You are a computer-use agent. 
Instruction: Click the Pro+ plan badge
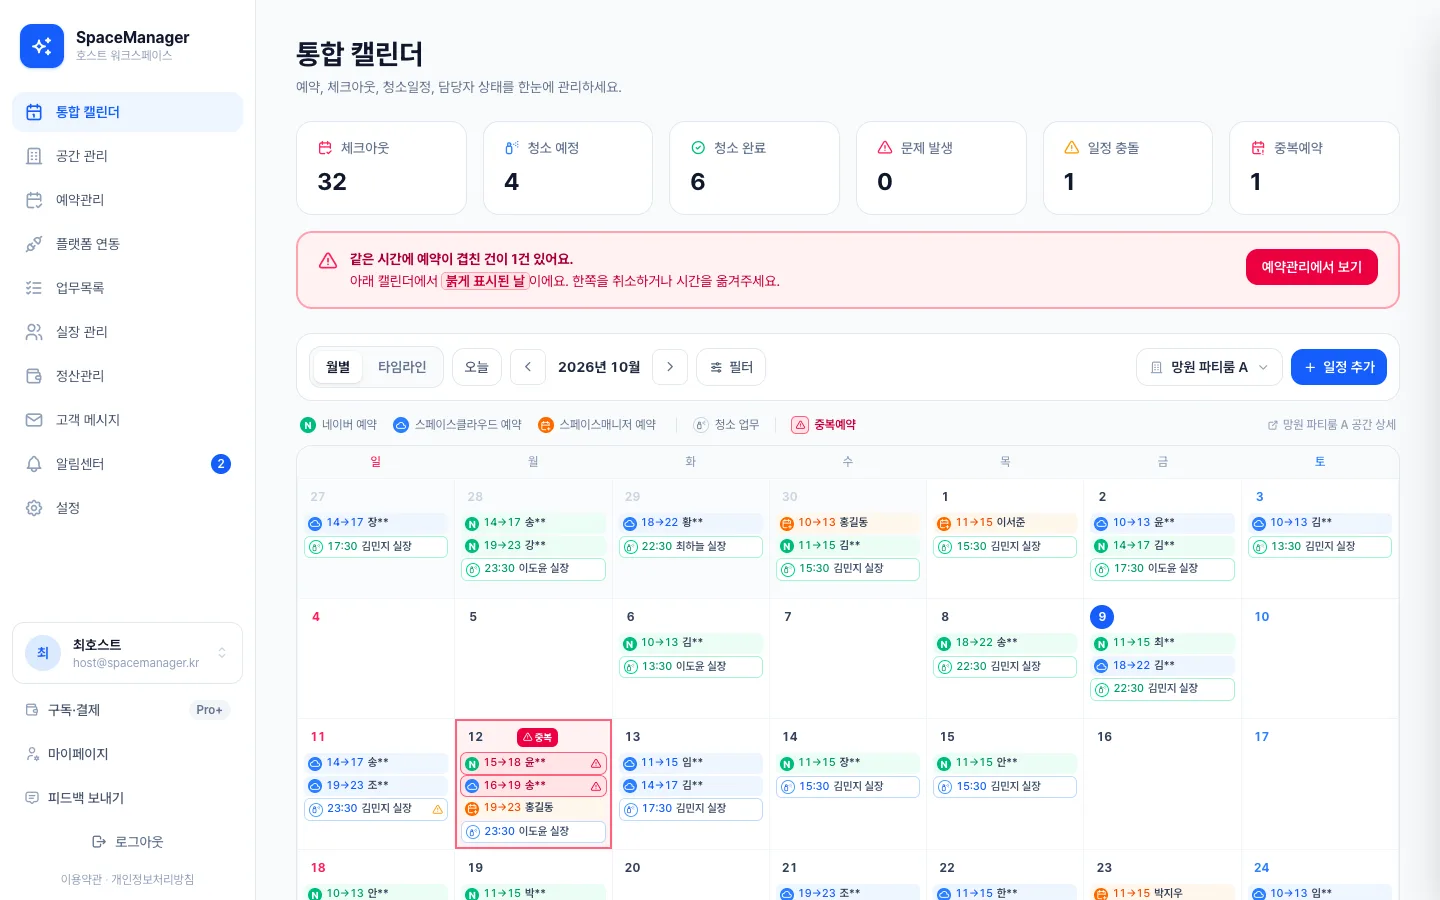[x=209, y=710]
